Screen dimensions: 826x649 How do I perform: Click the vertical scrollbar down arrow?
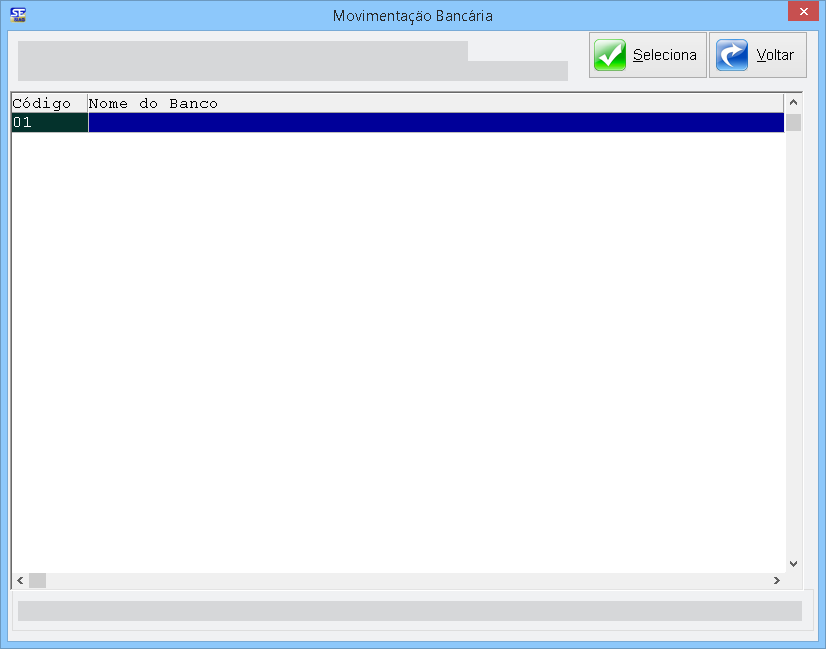[x=793, y=564]
